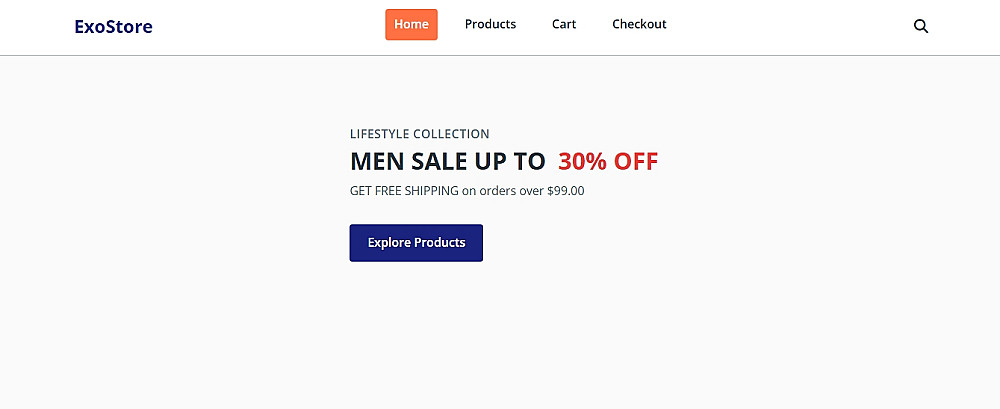
Task: Go to the Home tab
Action: coord(411,24)
